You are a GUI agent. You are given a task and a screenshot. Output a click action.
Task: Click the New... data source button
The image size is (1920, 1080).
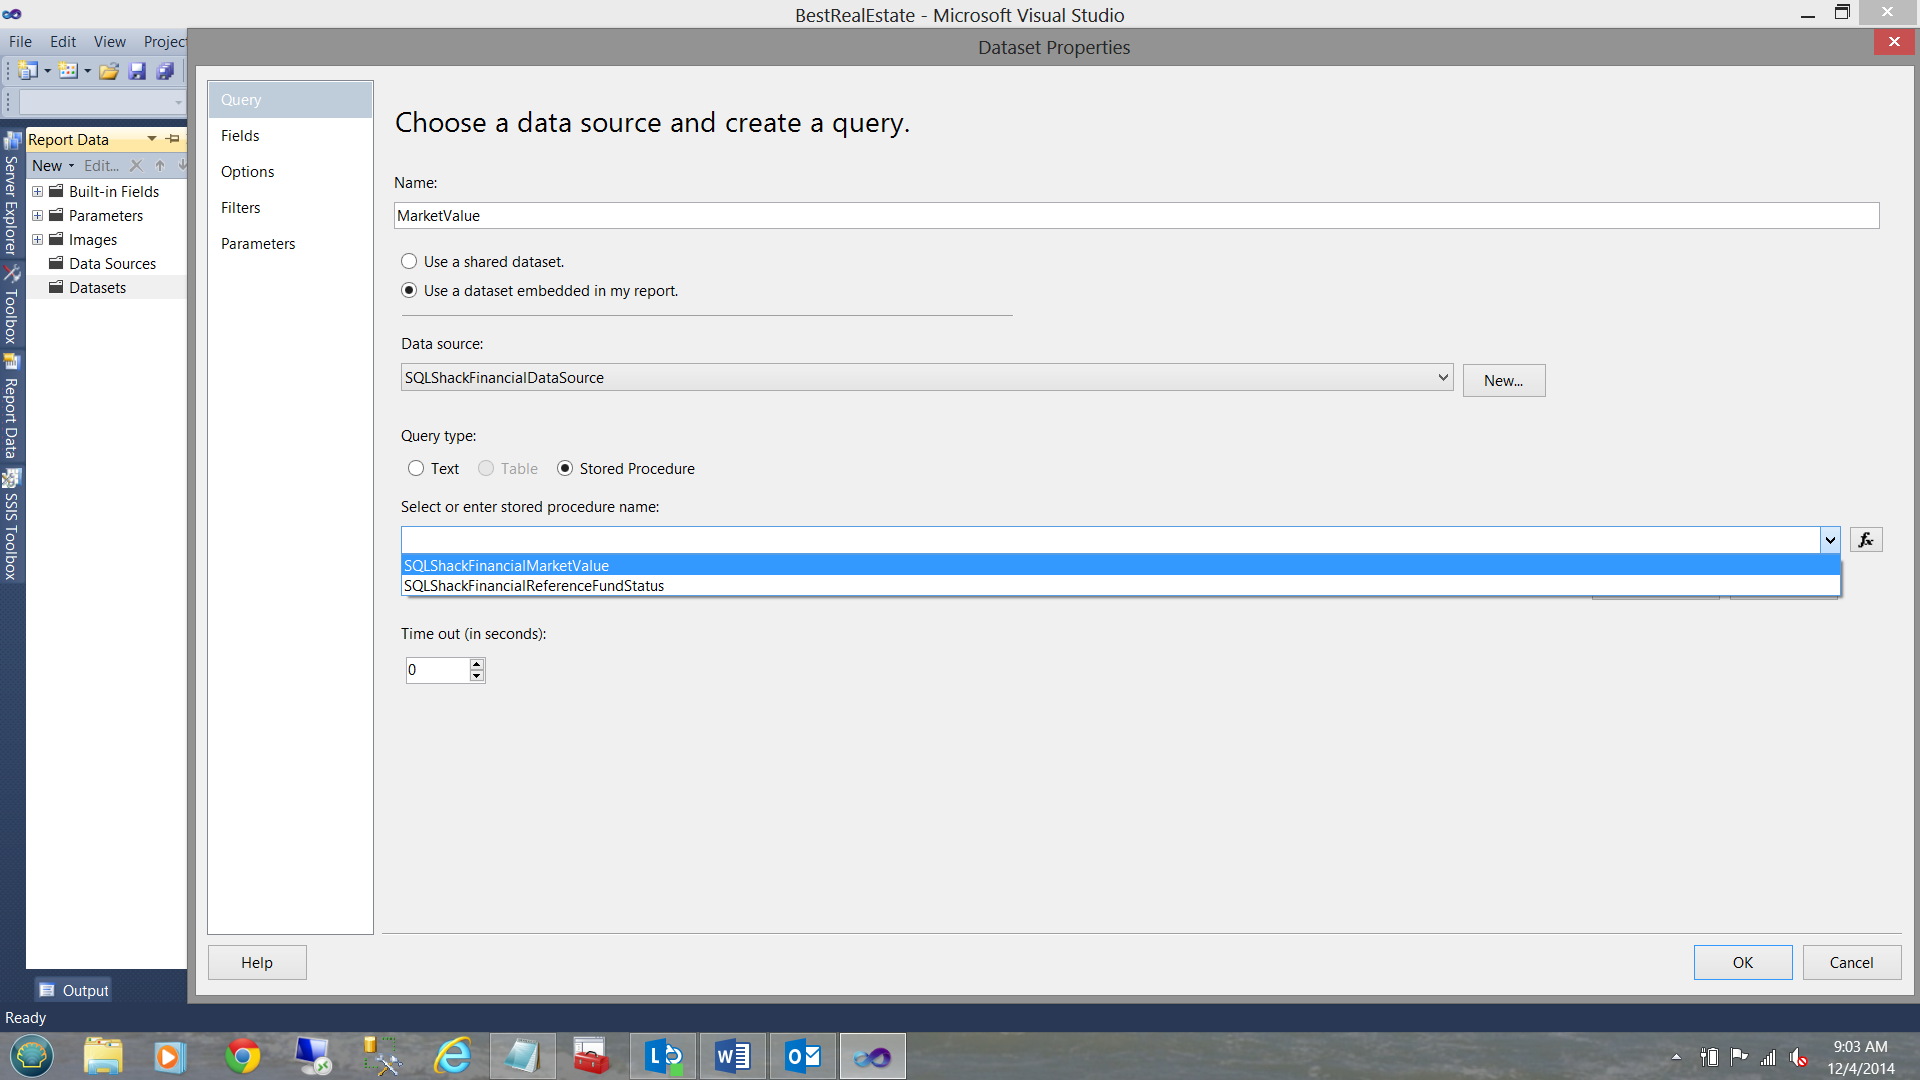tap(1503, 381)
